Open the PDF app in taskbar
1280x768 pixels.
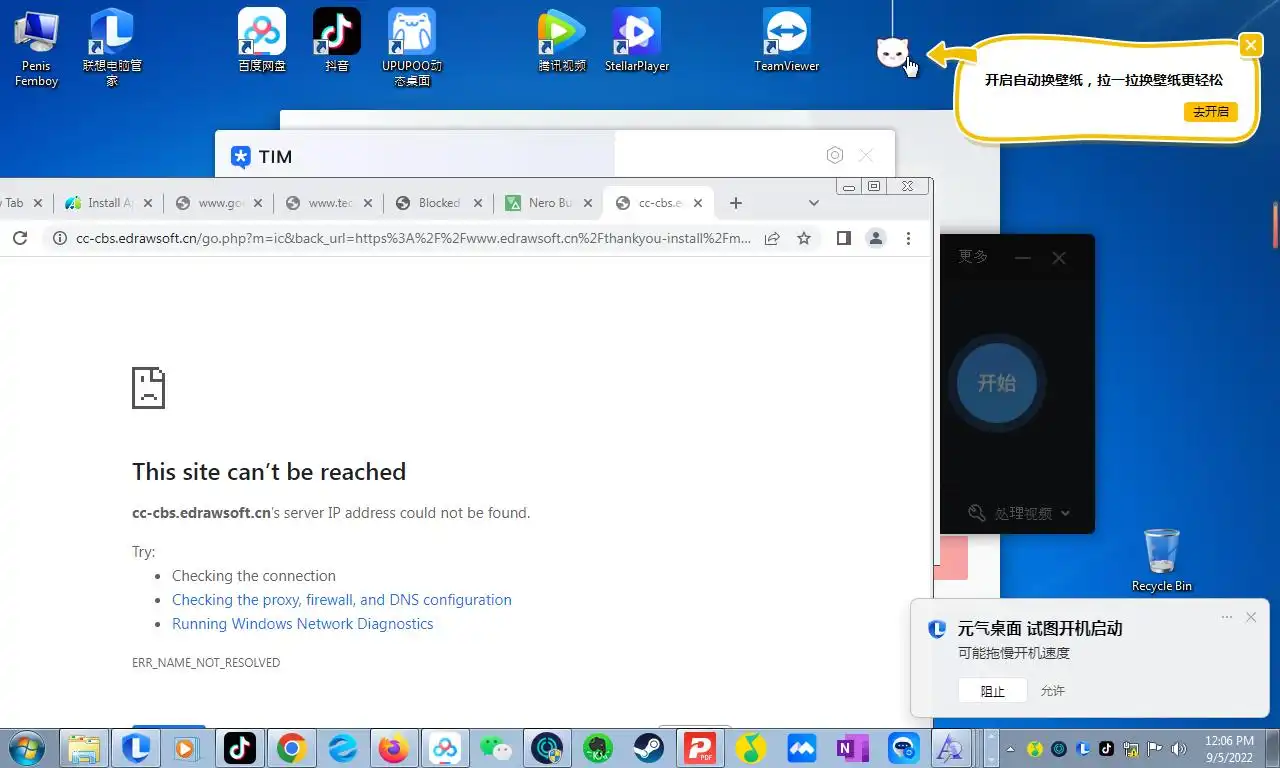[701, 748]
